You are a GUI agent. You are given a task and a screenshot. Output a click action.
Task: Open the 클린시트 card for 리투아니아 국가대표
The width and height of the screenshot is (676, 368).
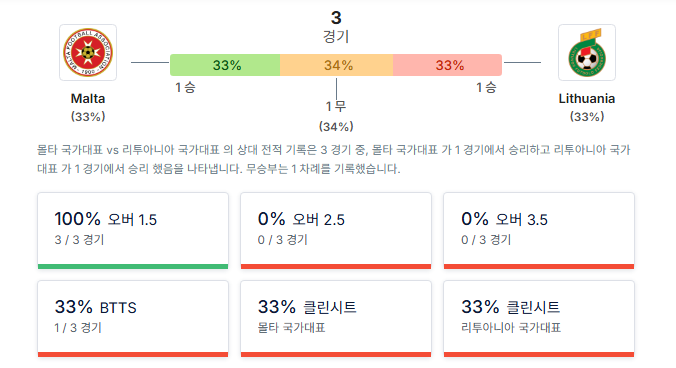click(539, 319)
